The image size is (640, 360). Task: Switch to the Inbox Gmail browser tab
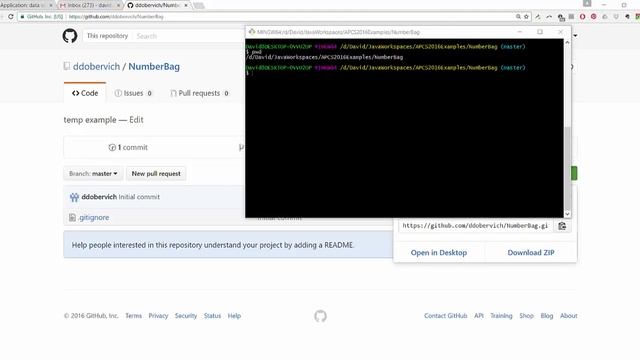(89, 5)
